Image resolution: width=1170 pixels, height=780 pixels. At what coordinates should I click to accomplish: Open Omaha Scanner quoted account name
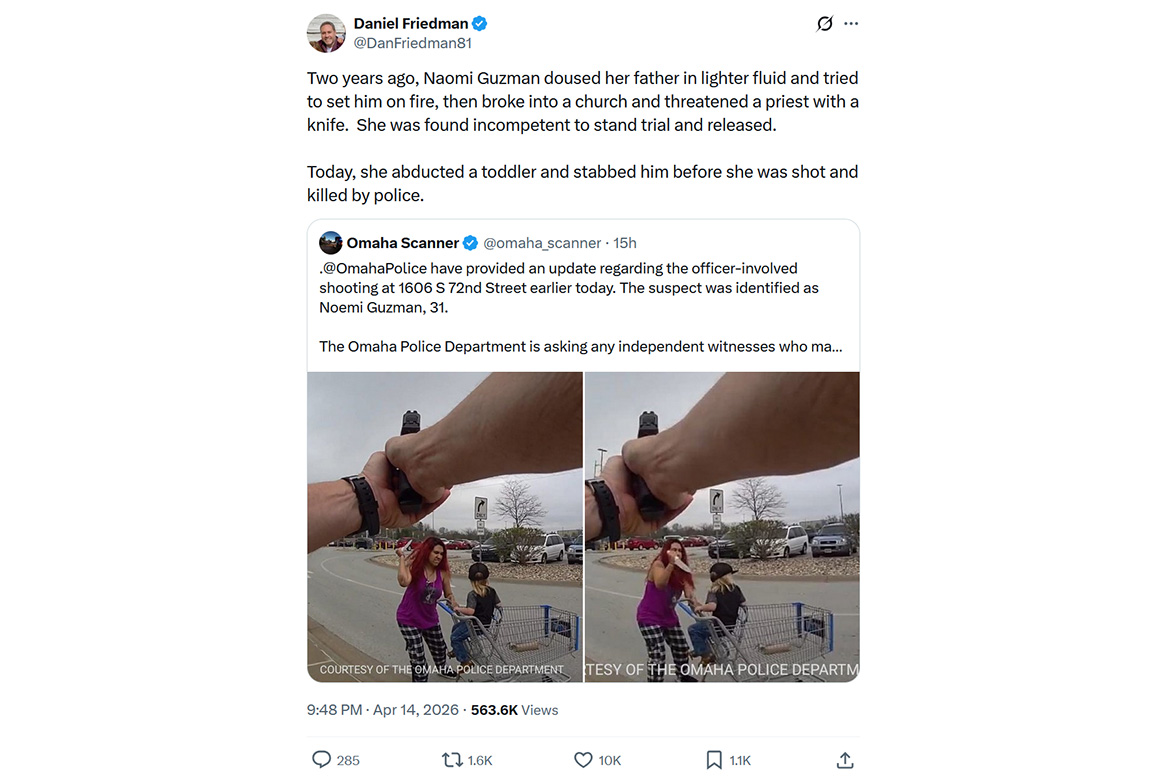[x=402, y=243]
